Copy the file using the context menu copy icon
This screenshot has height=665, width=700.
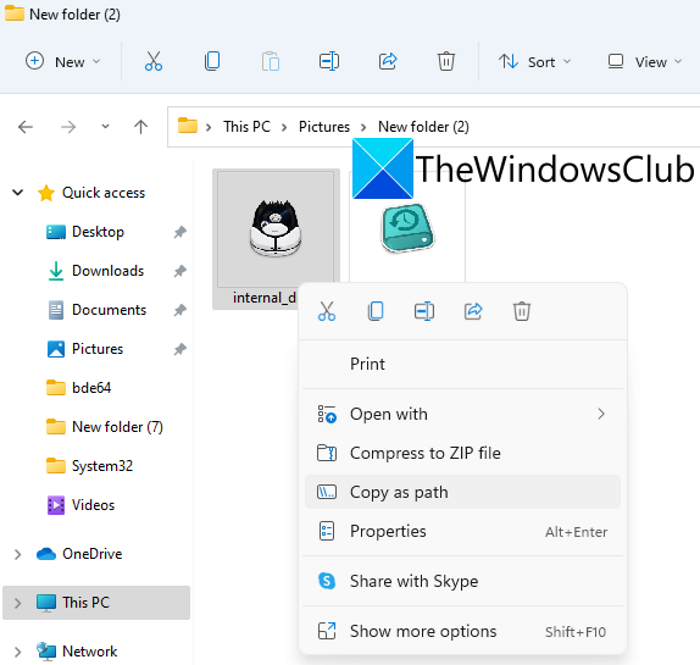pos(375,311)
